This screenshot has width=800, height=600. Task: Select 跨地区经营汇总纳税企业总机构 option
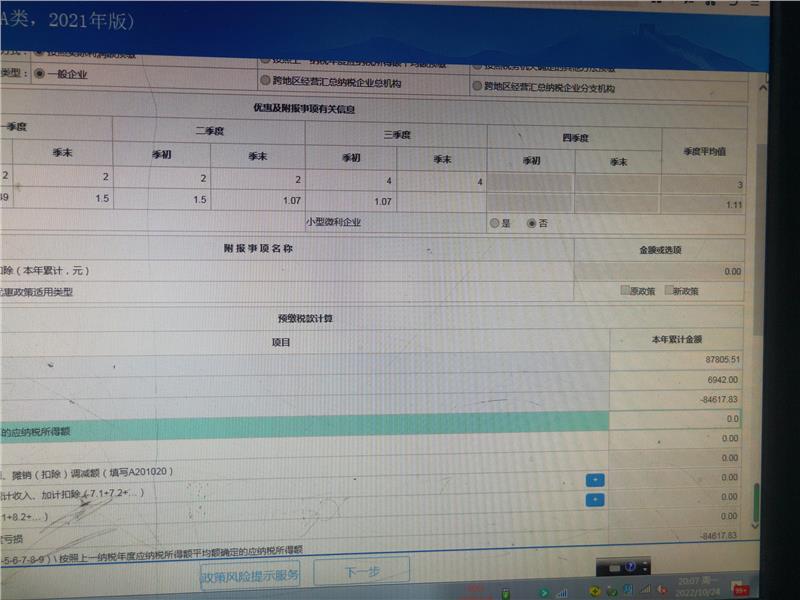(264, 79)
